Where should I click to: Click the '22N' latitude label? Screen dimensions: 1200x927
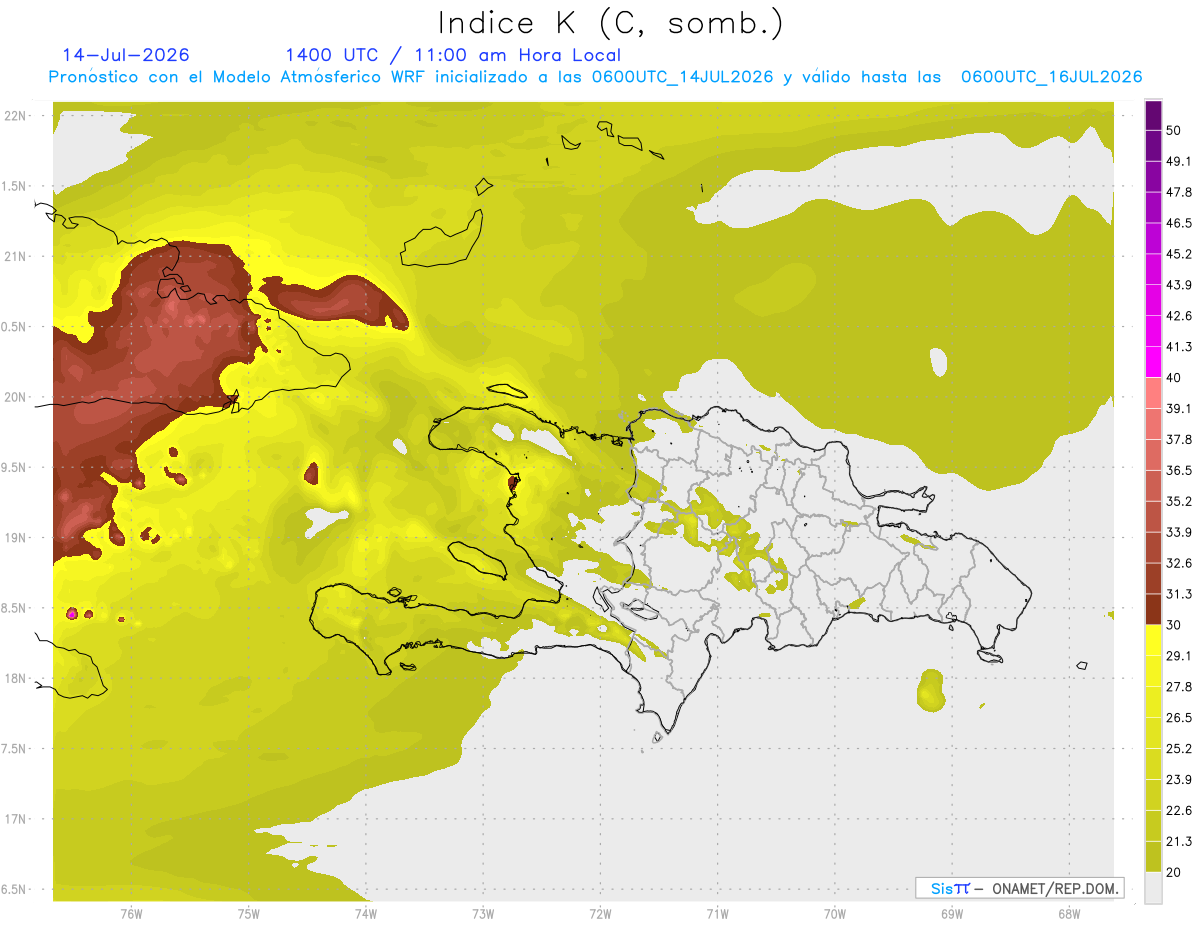(16, 115)
